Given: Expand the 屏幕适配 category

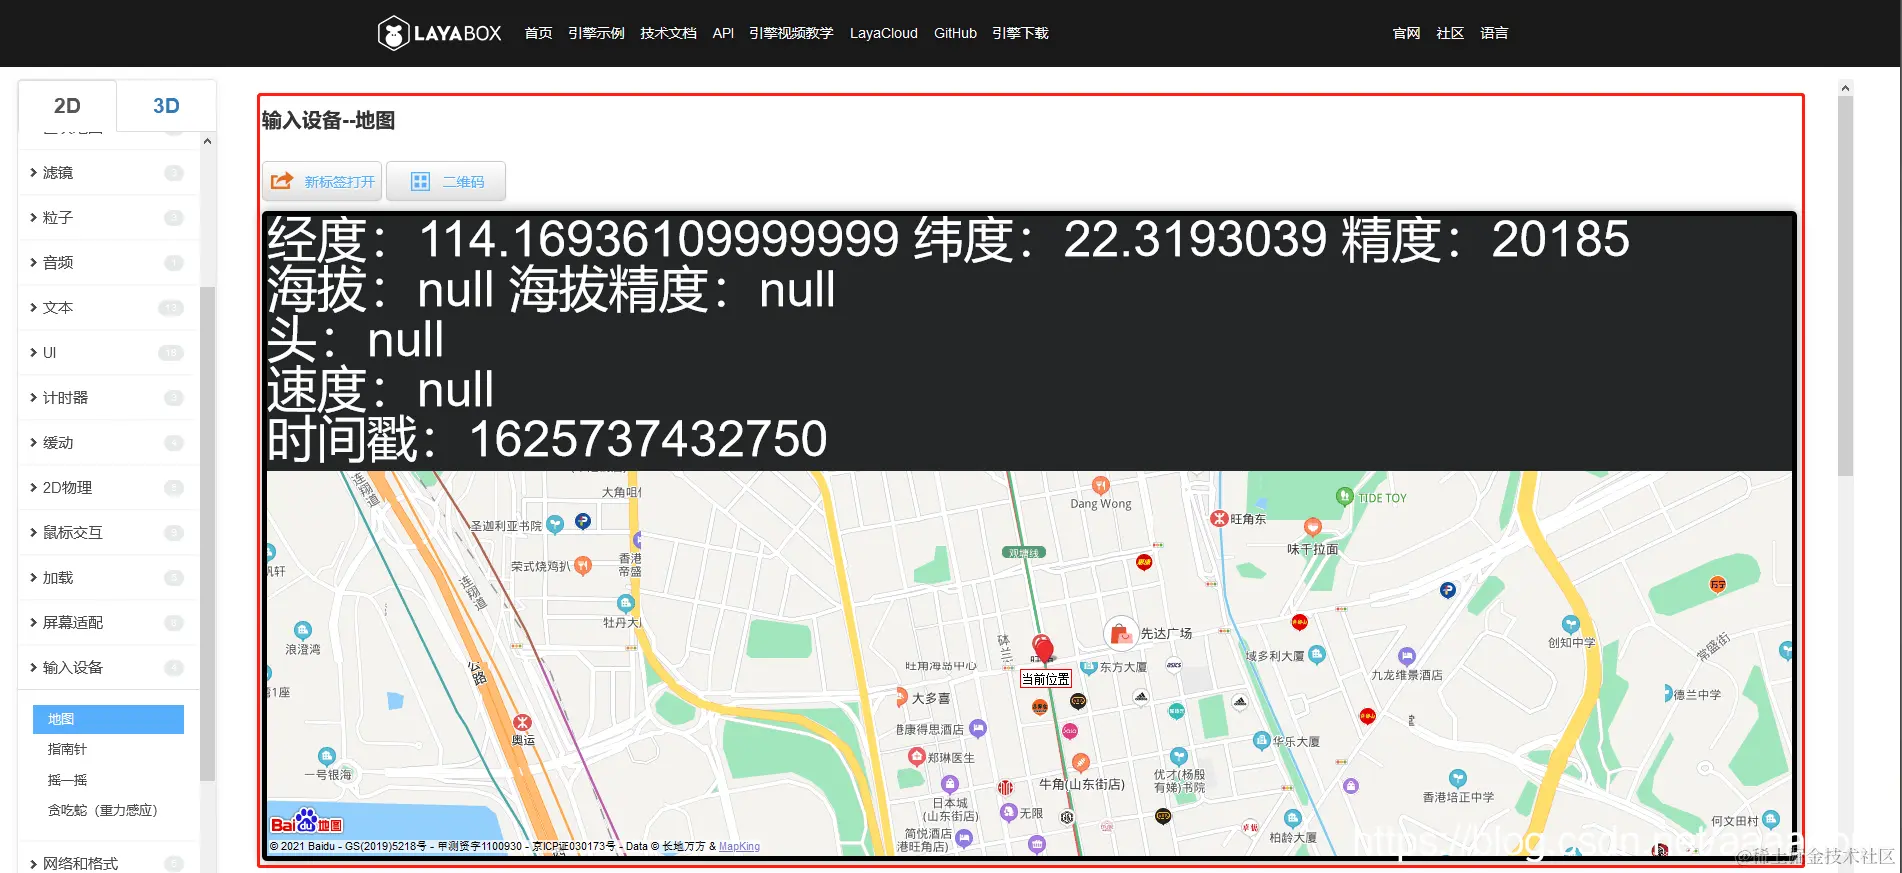Looking at the screenshot, I should pos(108,623).
